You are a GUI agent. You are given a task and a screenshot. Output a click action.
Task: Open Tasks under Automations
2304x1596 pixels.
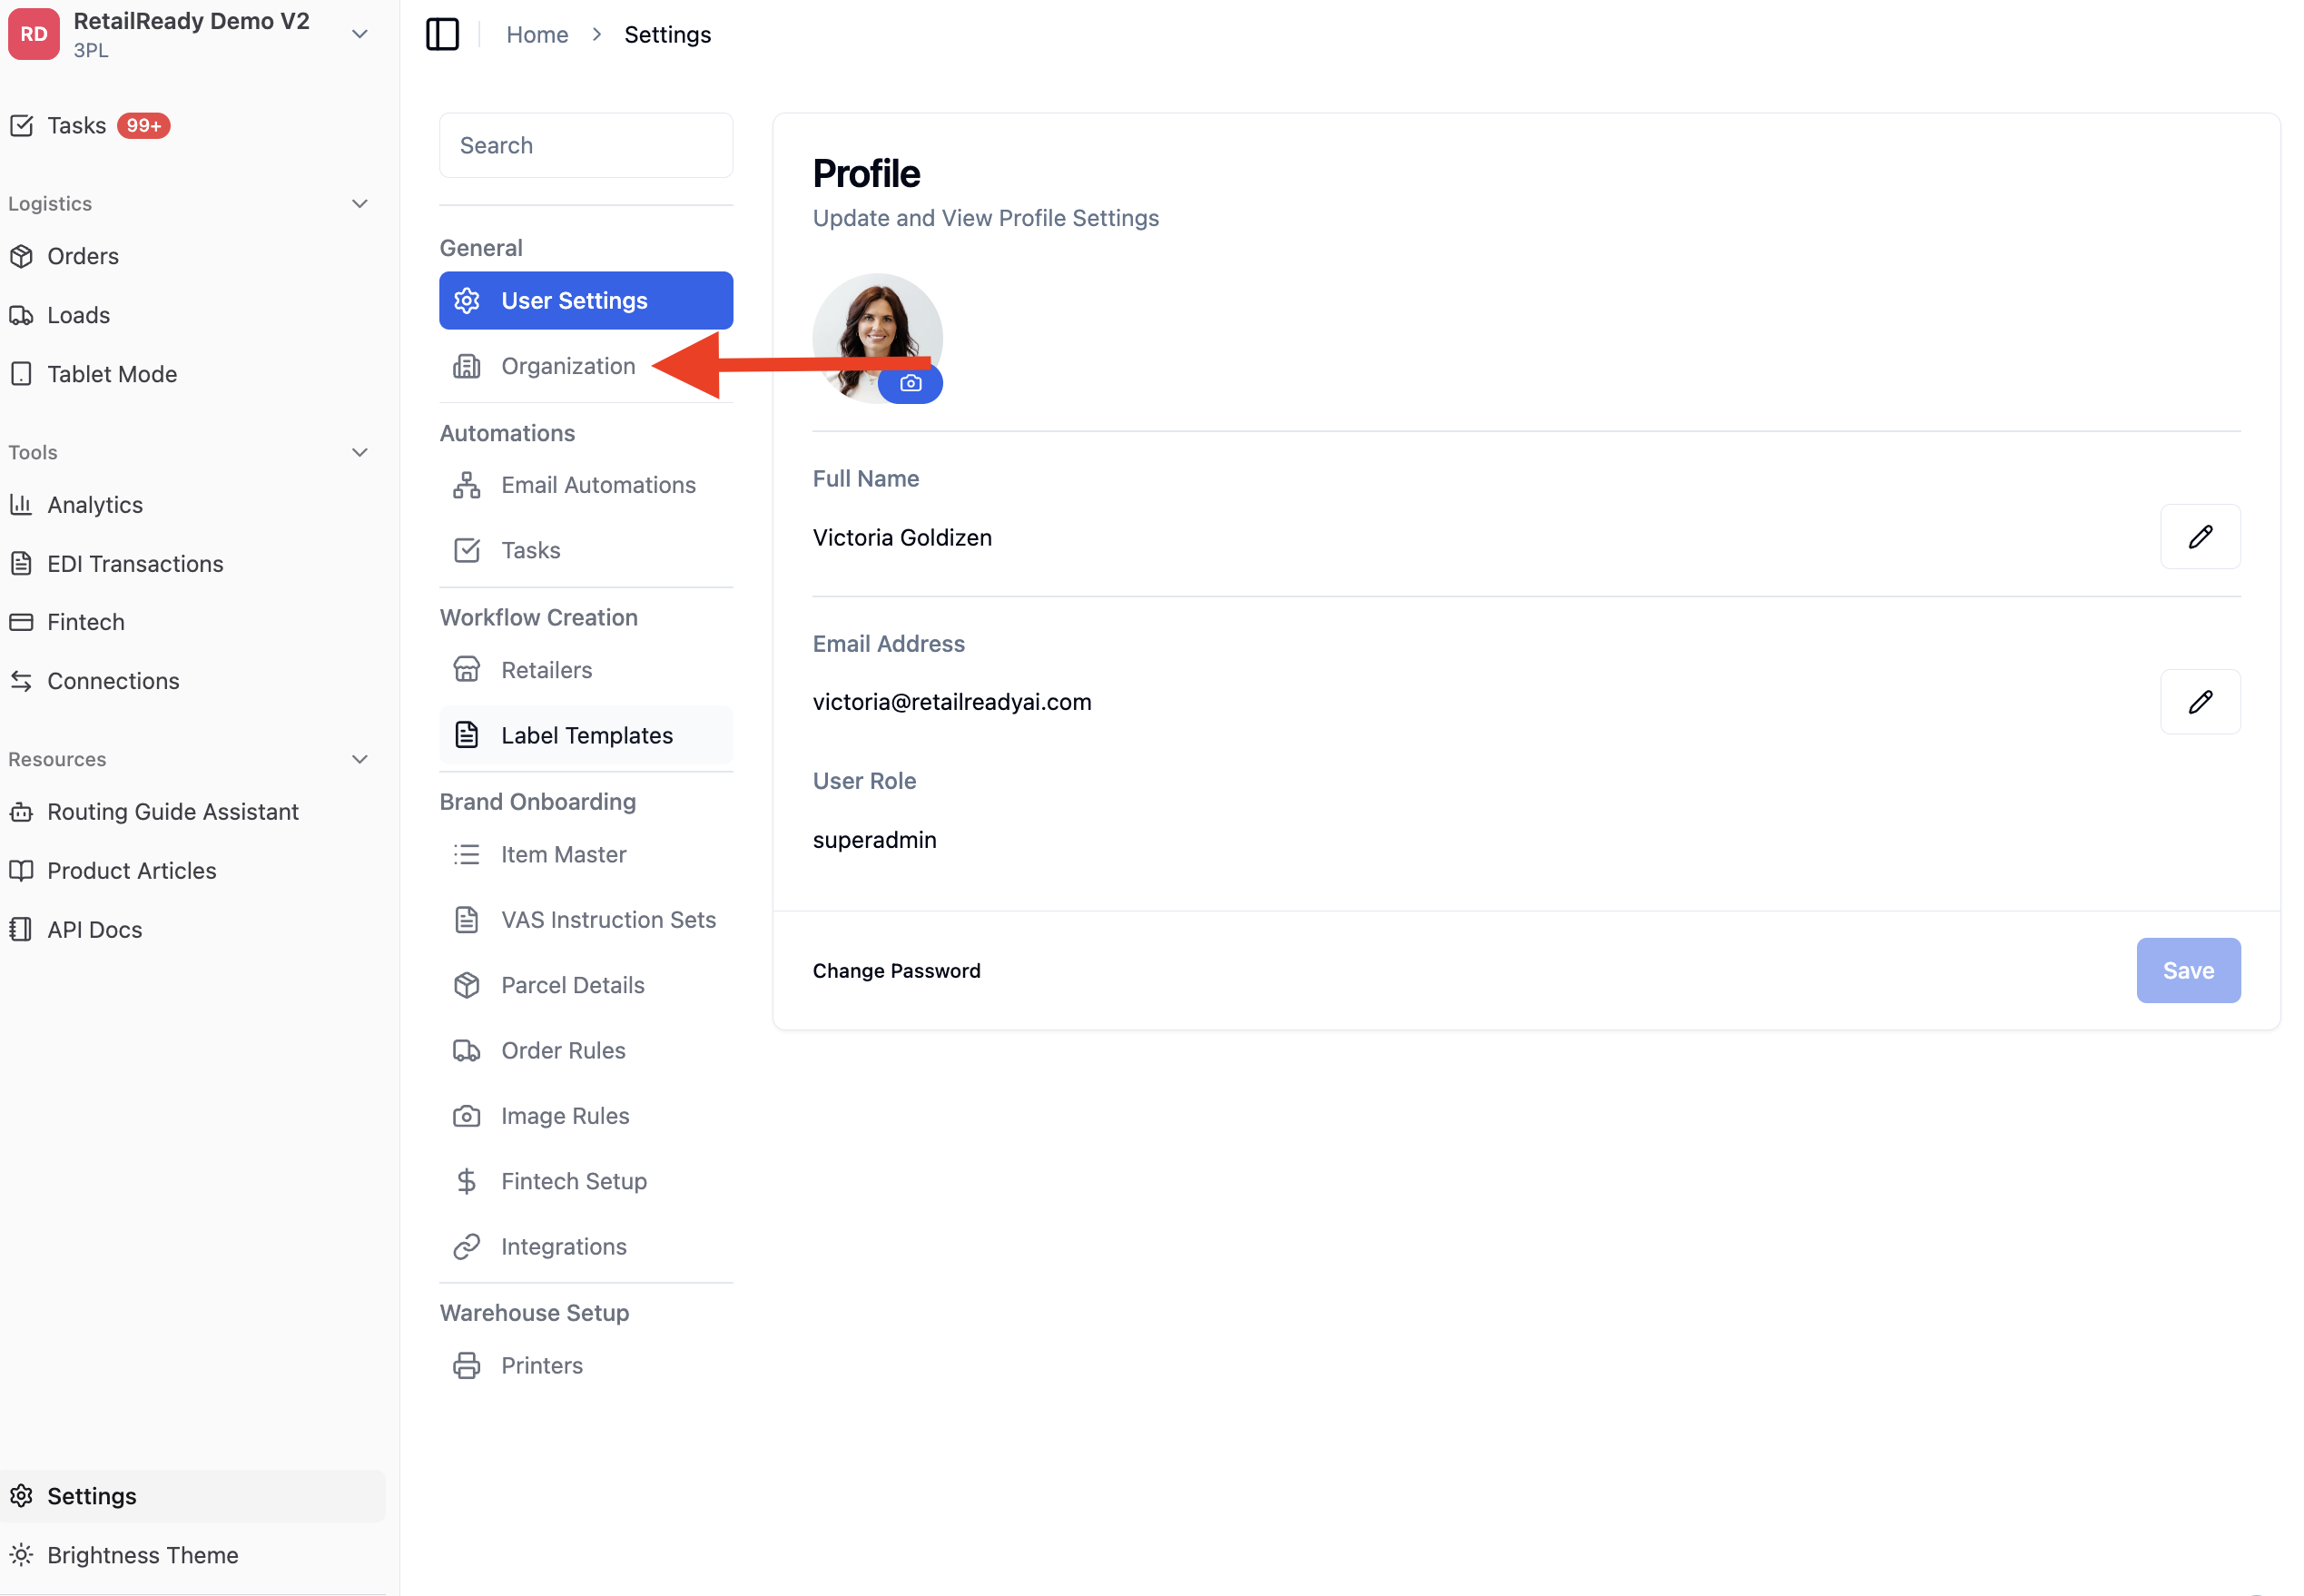click(586, 551)
